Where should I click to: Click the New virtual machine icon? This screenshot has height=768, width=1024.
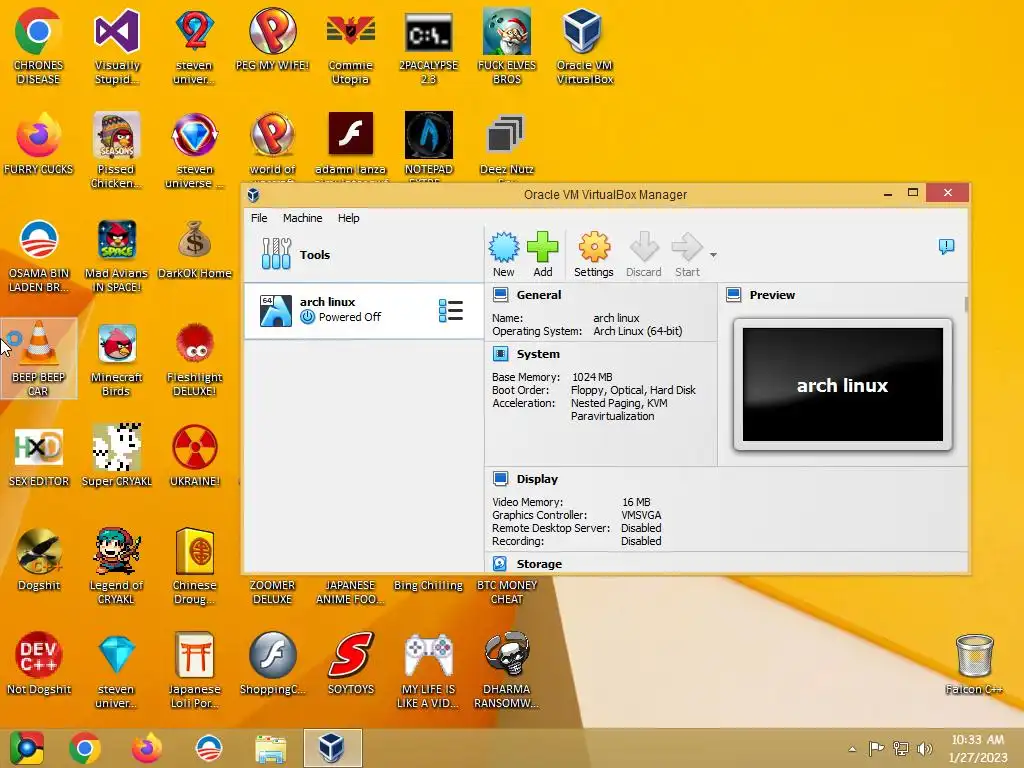(504, 254)
